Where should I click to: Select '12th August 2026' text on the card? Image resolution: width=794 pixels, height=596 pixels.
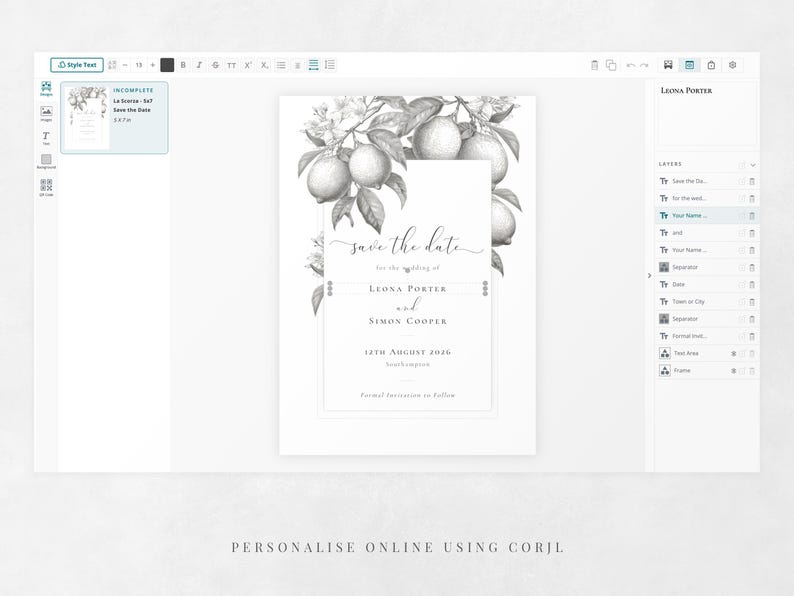click(408, 352)
